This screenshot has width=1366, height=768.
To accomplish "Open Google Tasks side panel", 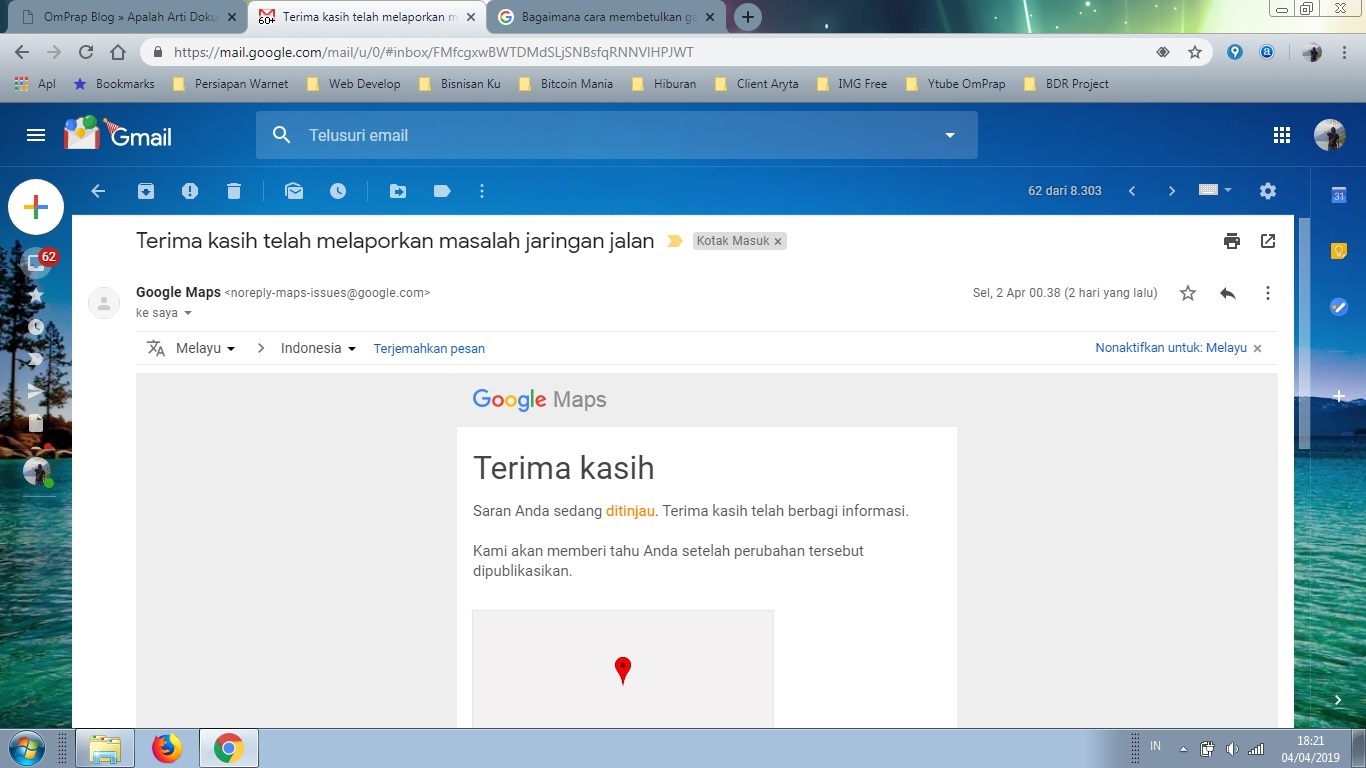I will click(x=1339, y=307).
